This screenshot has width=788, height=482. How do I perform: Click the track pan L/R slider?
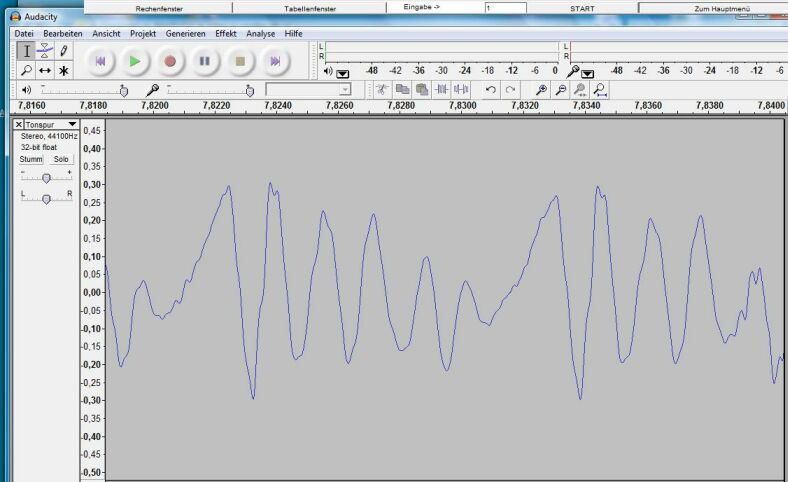coord(46,199)
